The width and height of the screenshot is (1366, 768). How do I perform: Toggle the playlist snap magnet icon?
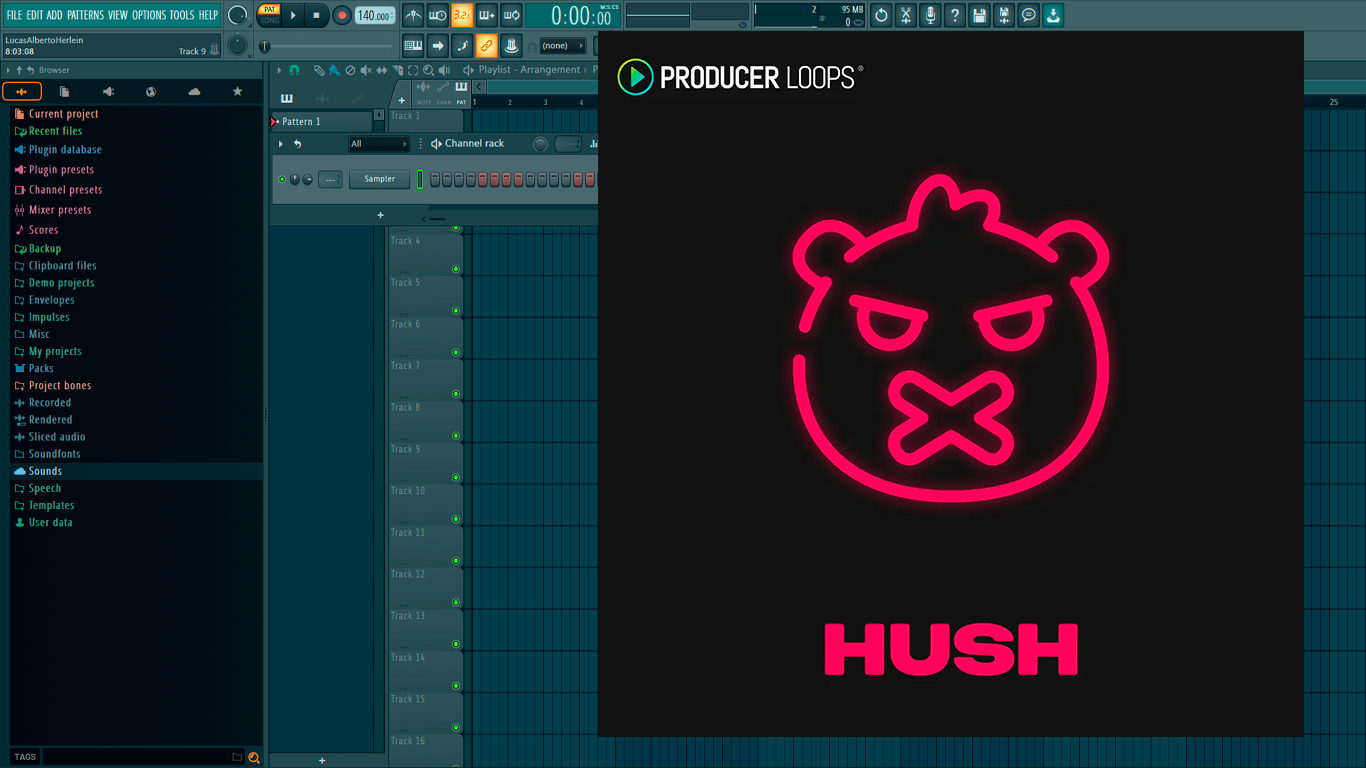[x=294, y=70]
